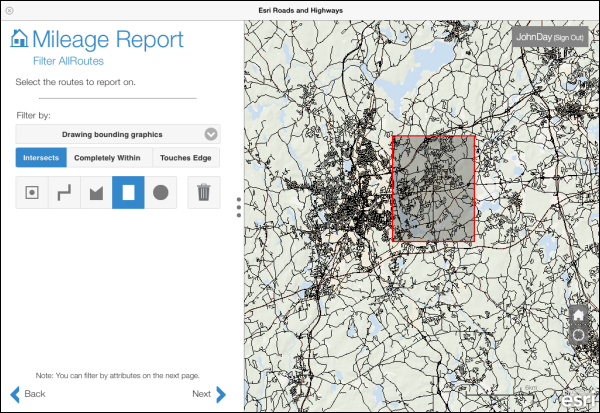Click inside the red bounding rectangle

[x=433, y=190]
